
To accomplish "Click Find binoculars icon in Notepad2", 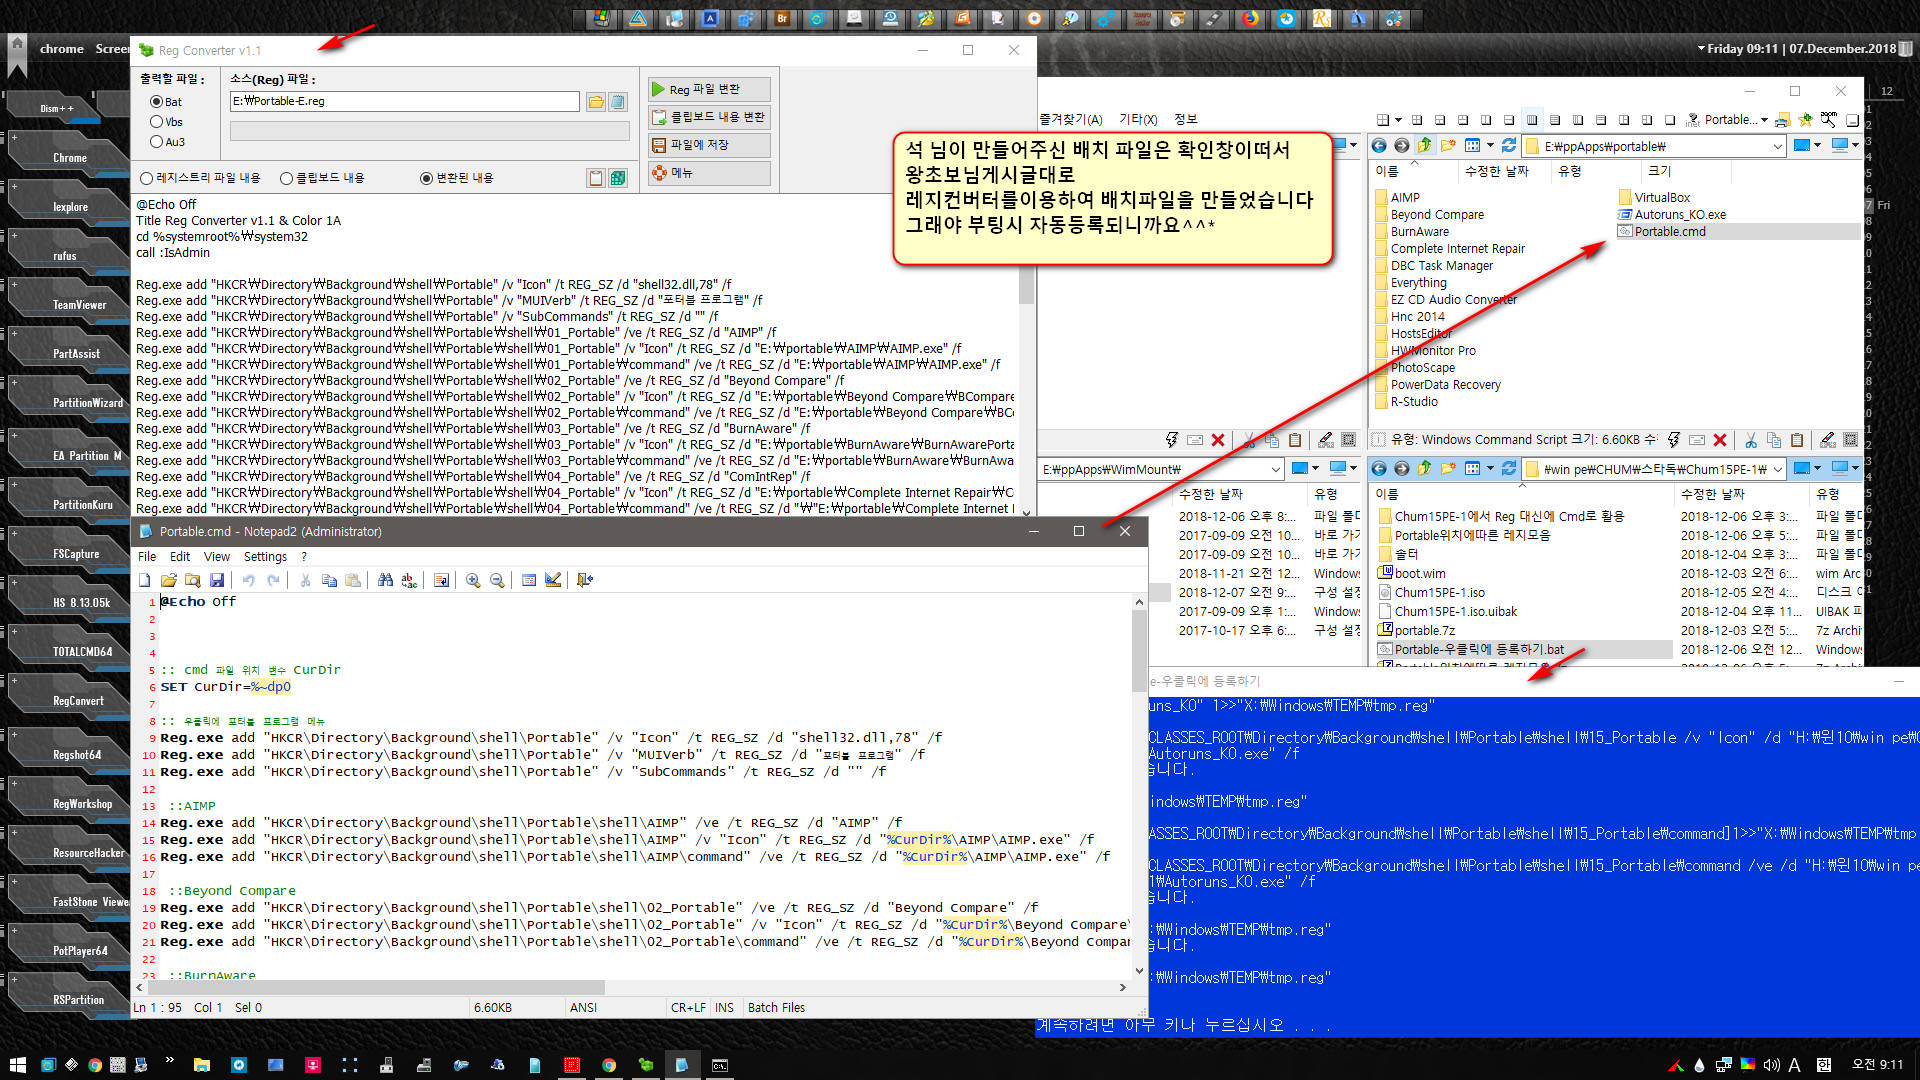I will [385, 580].
